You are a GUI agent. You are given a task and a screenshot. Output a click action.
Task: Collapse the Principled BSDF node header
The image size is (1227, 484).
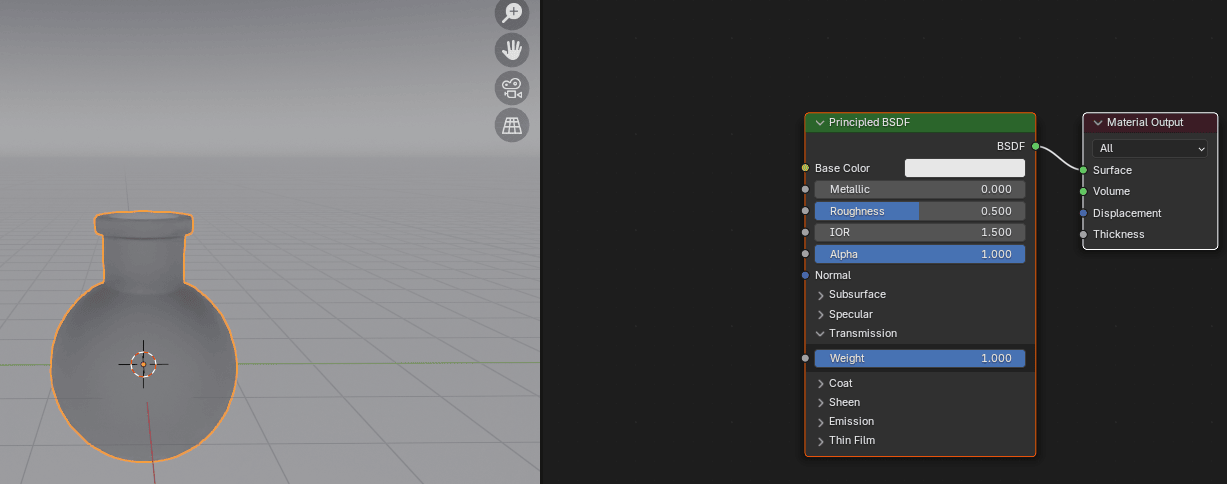click(x=820, y=123)
